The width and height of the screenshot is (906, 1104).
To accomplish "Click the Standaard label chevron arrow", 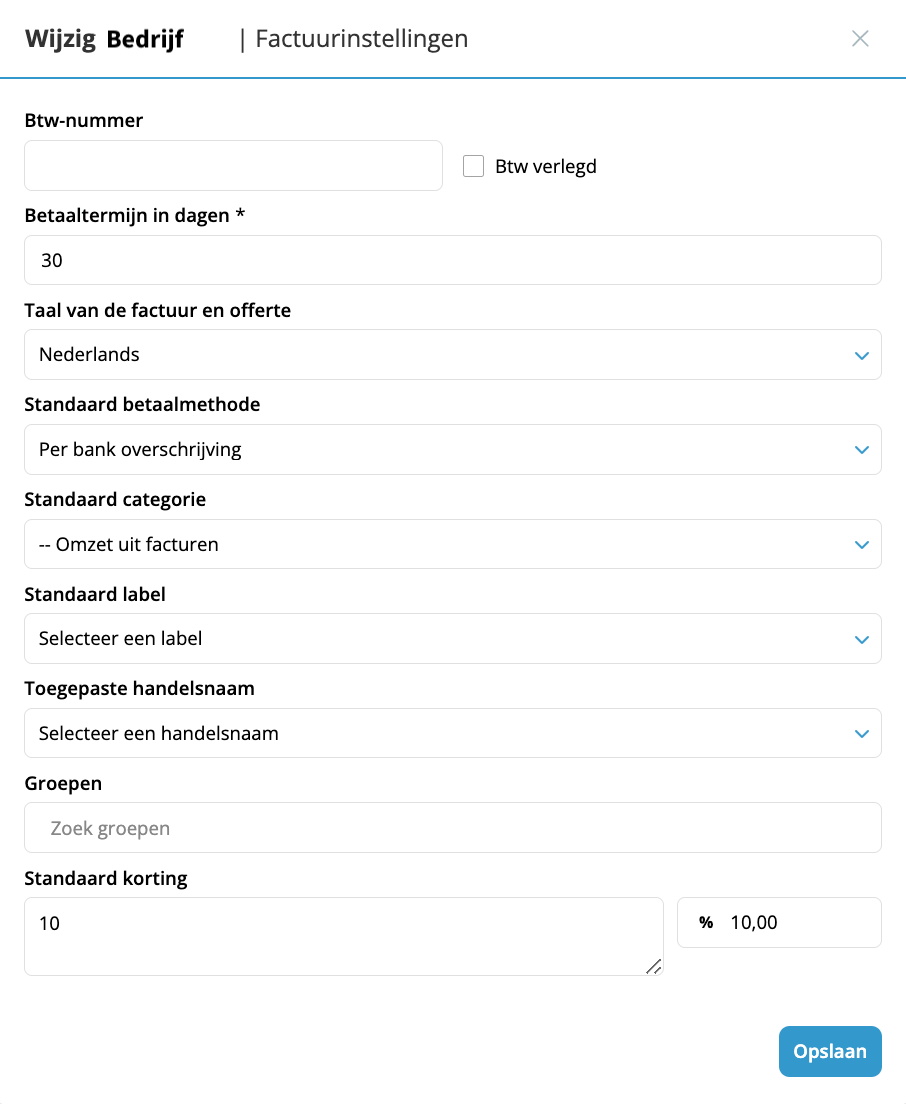I will (862, 640).
